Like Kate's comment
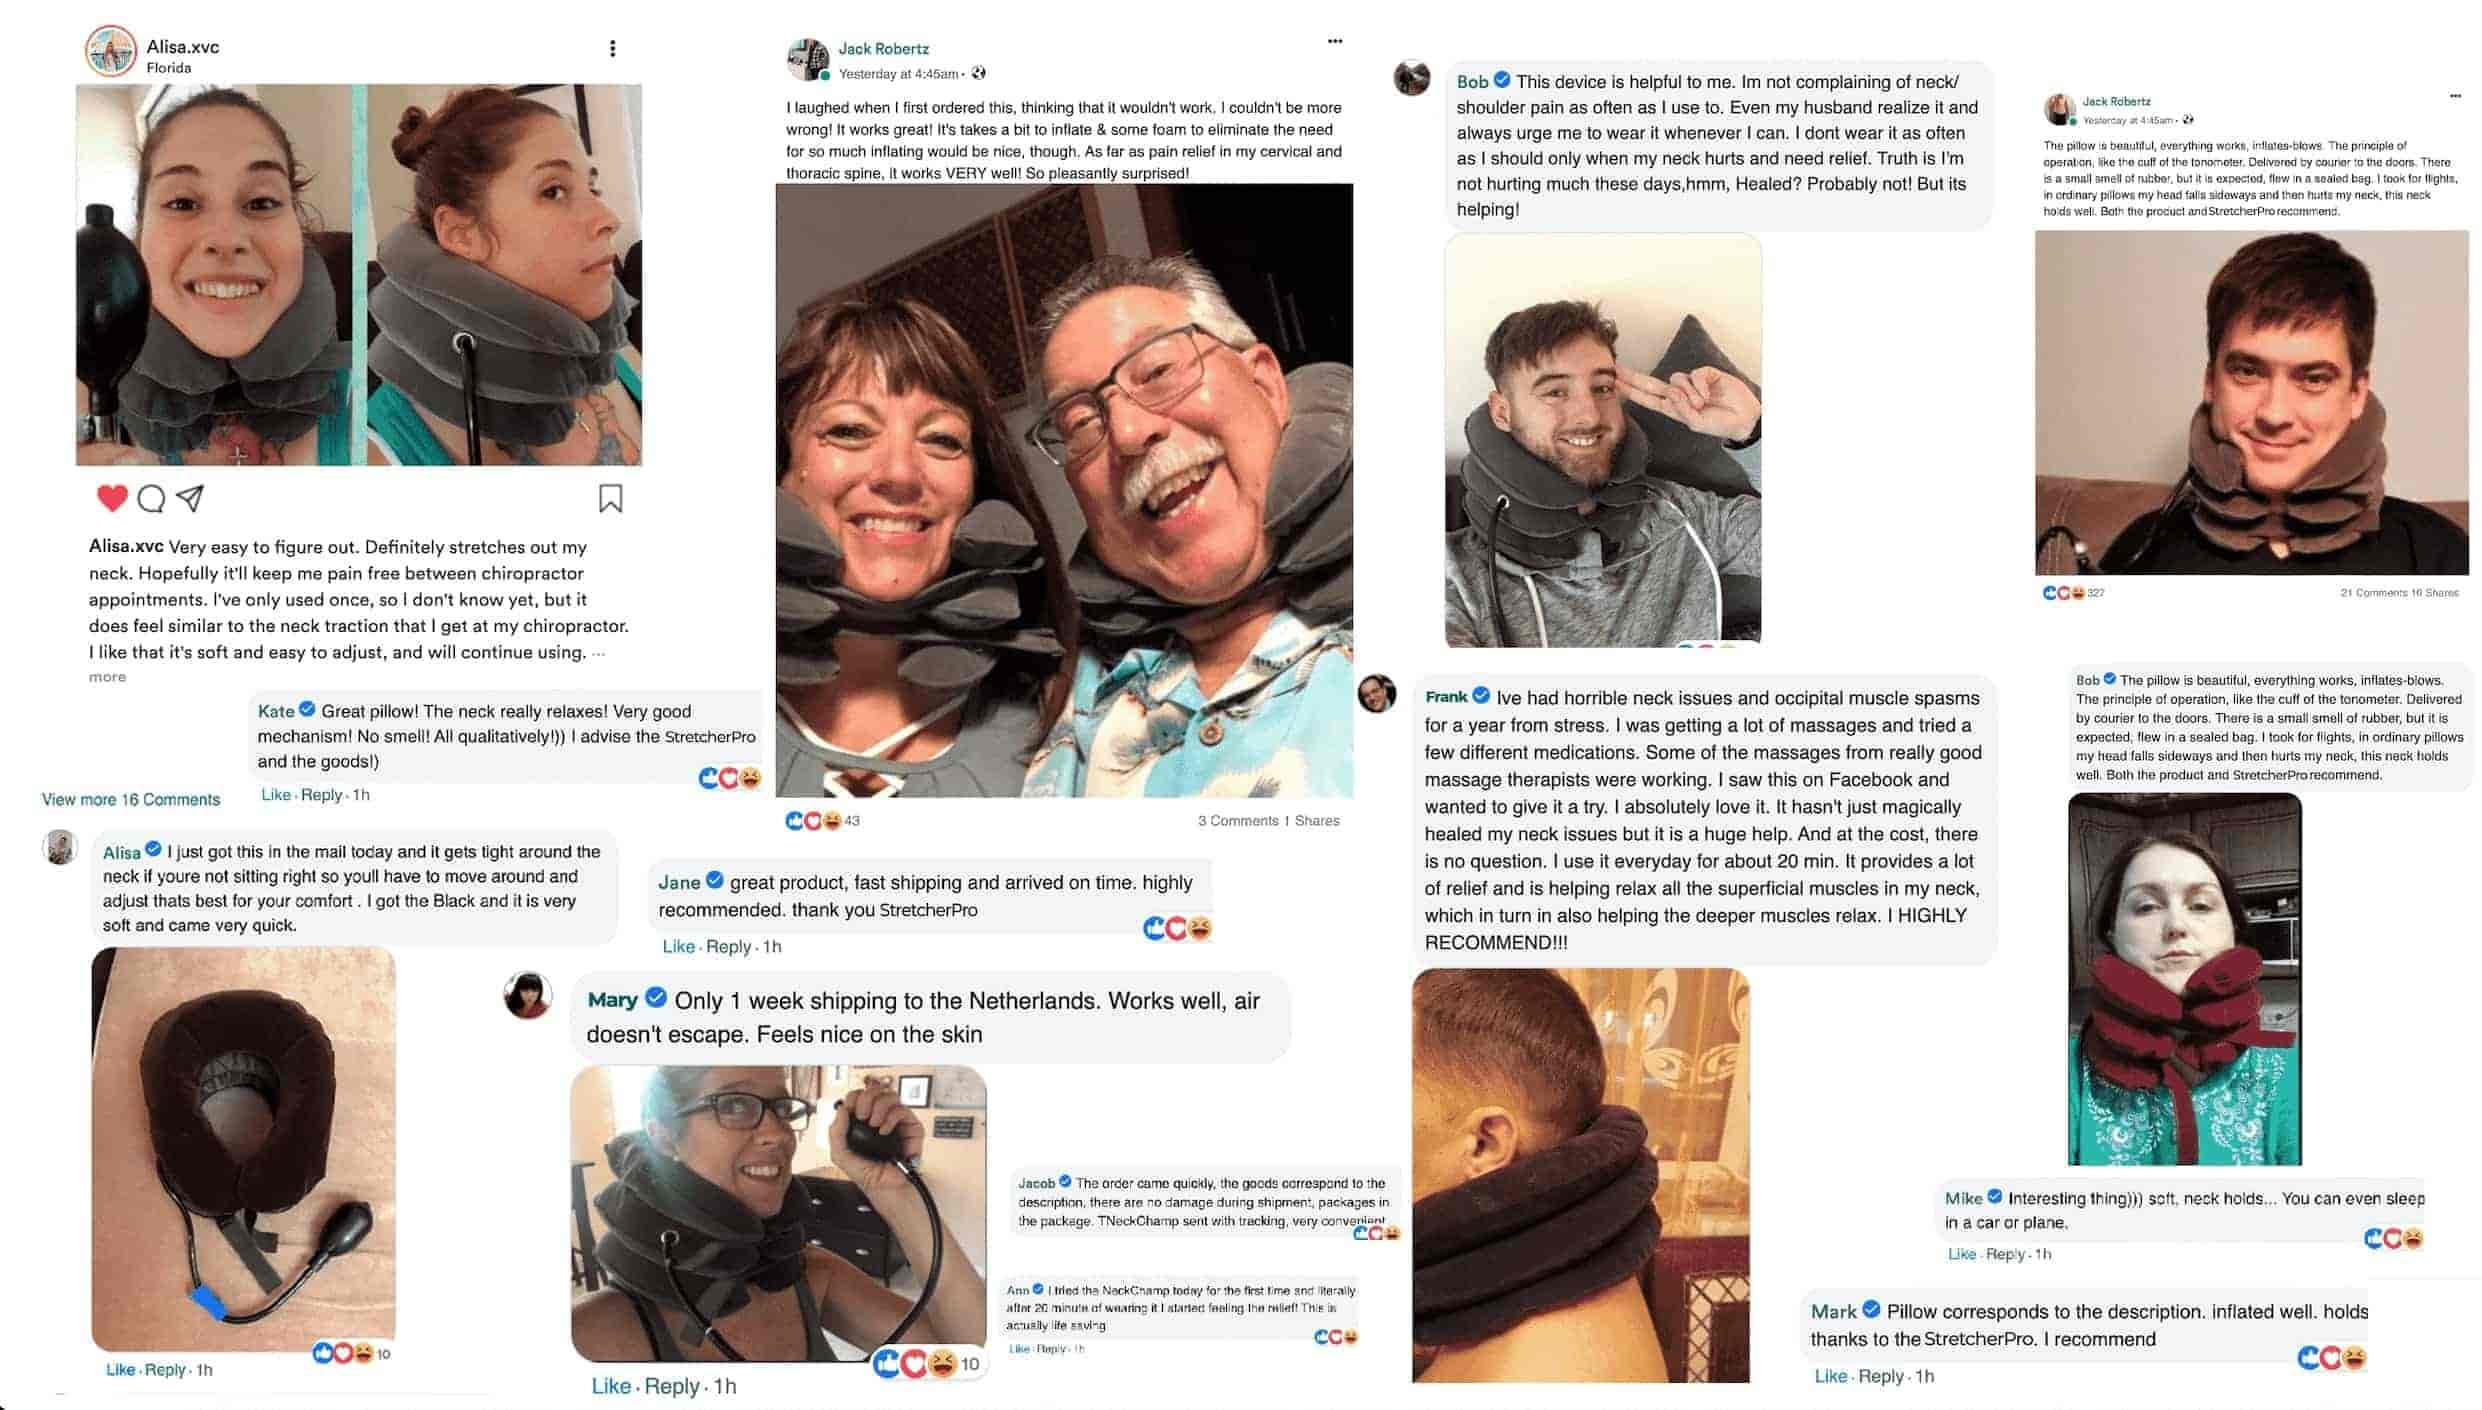Screen dimensions: 2482x1410 tap(275, 795)
